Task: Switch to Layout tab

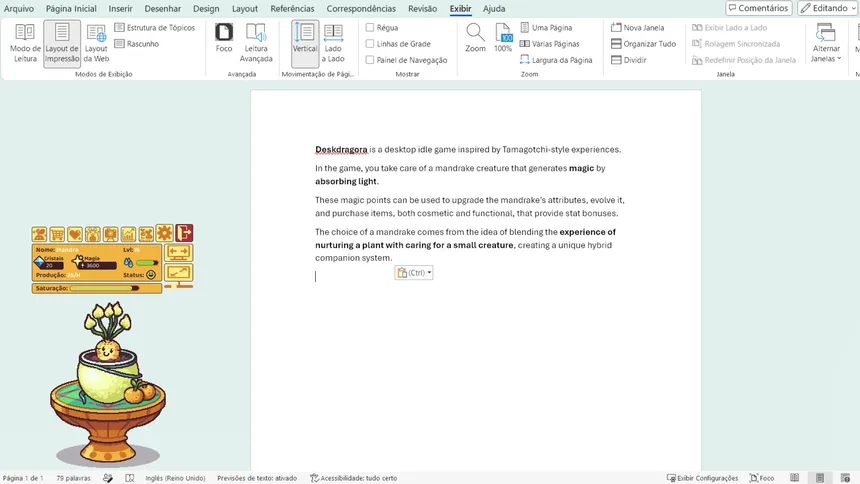Action: click(x=245, y=9)
